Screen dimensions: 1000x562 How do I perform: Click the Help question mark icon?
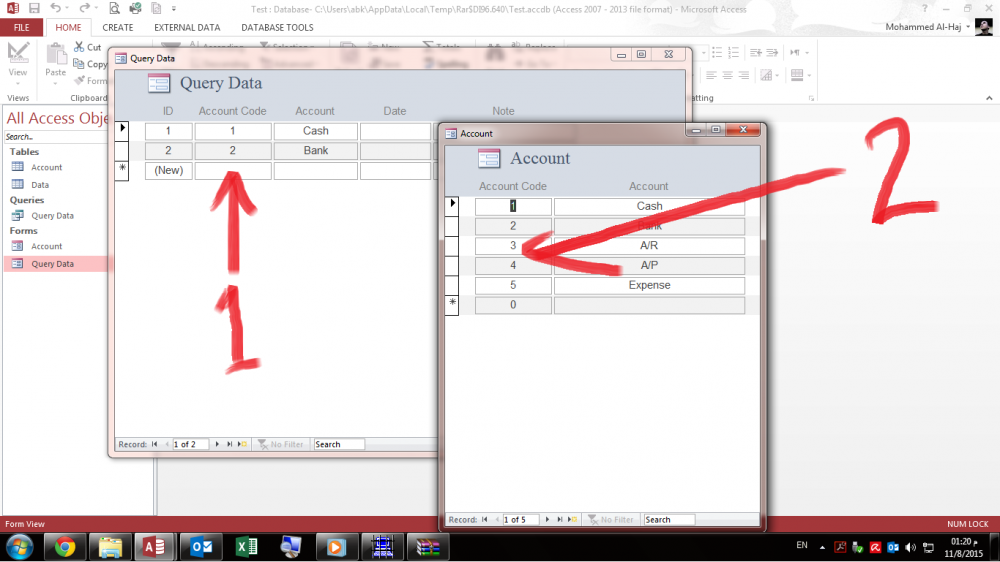click(925, 8)
